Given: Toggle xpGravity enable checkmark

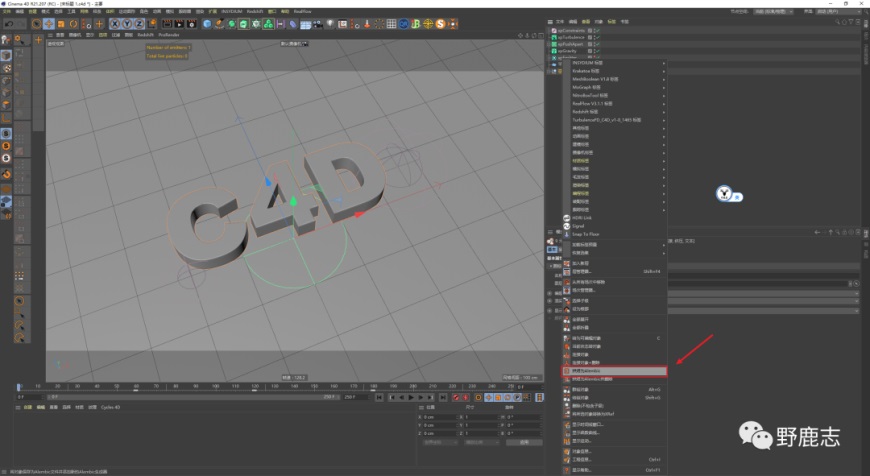Looking at the screenshot, I should point(598,50).
